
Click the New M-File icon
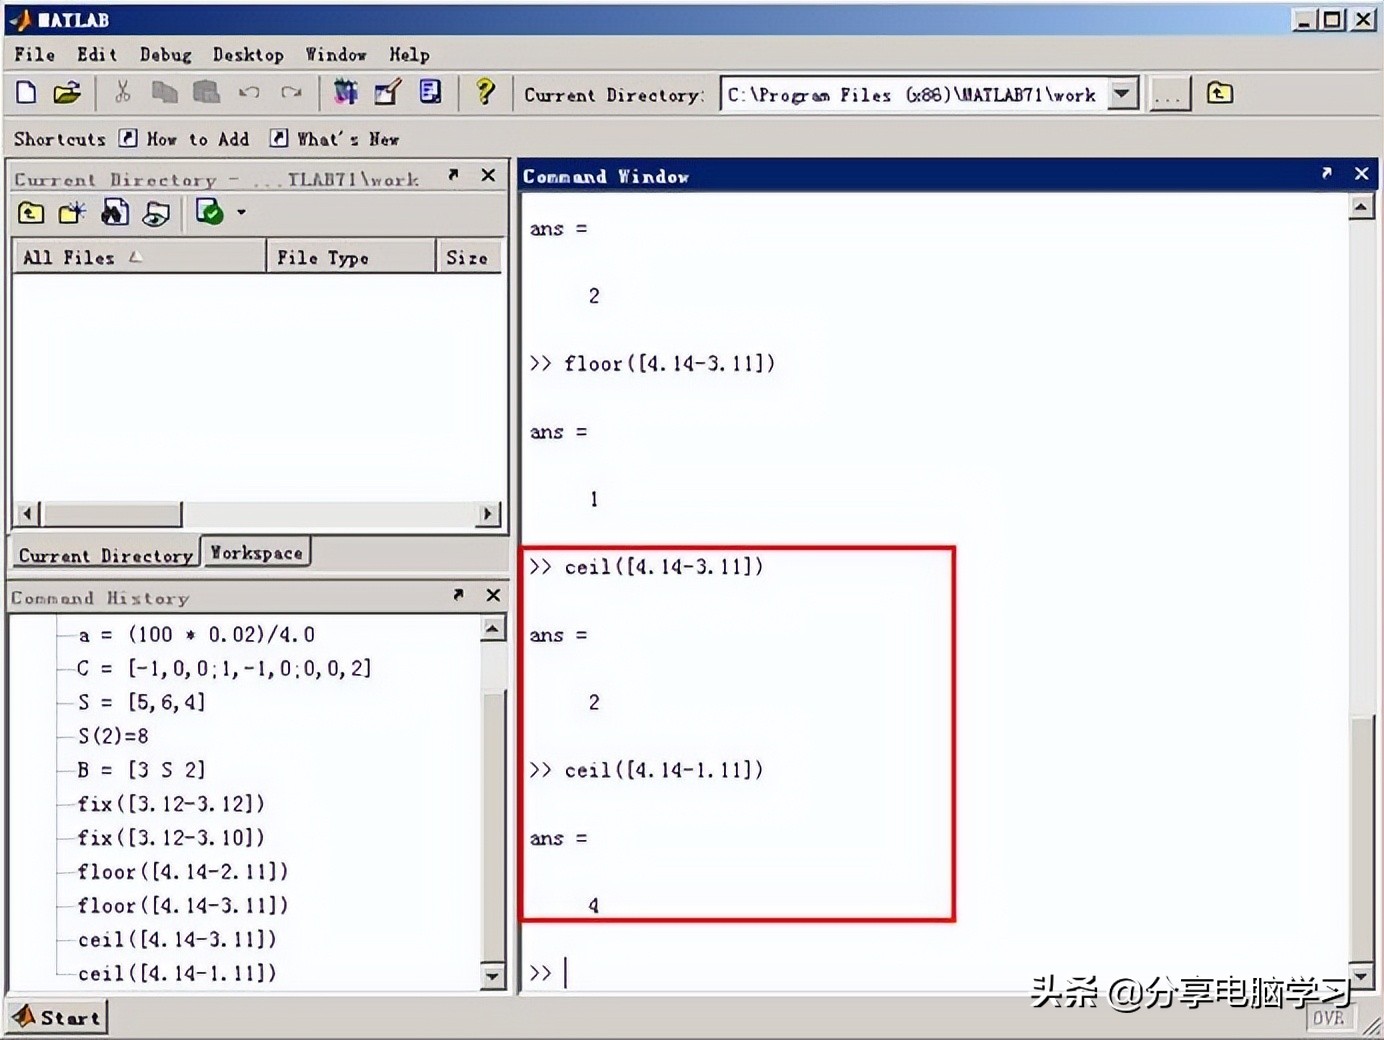click(27, 93)
